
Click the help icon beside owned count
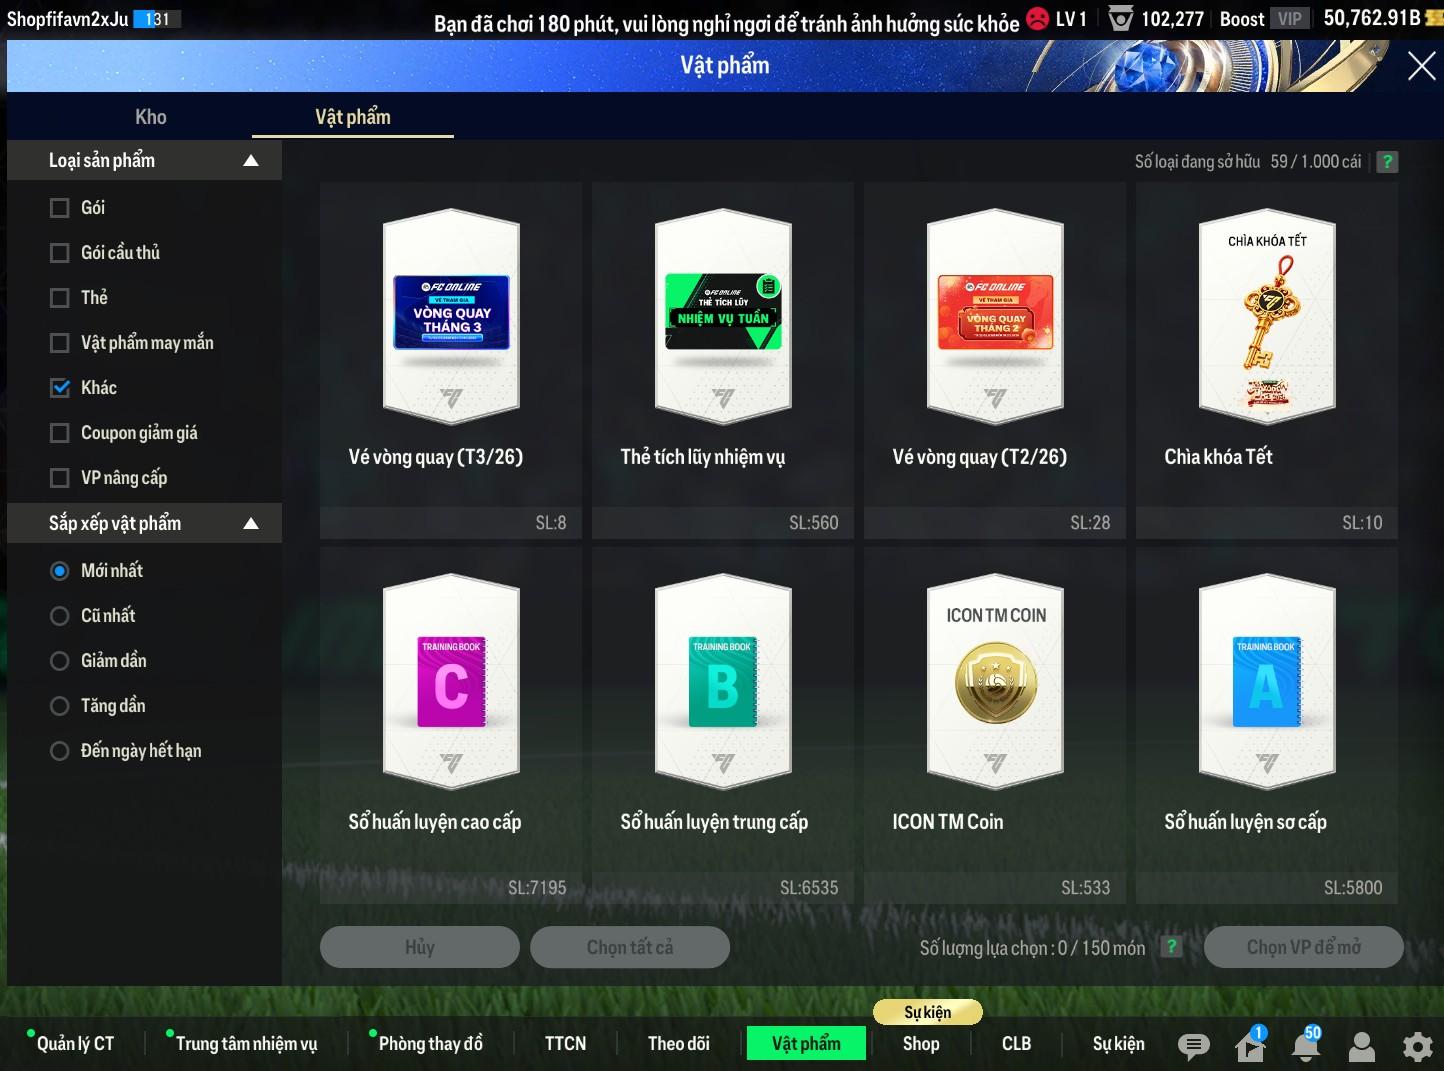click(1387, 162)
